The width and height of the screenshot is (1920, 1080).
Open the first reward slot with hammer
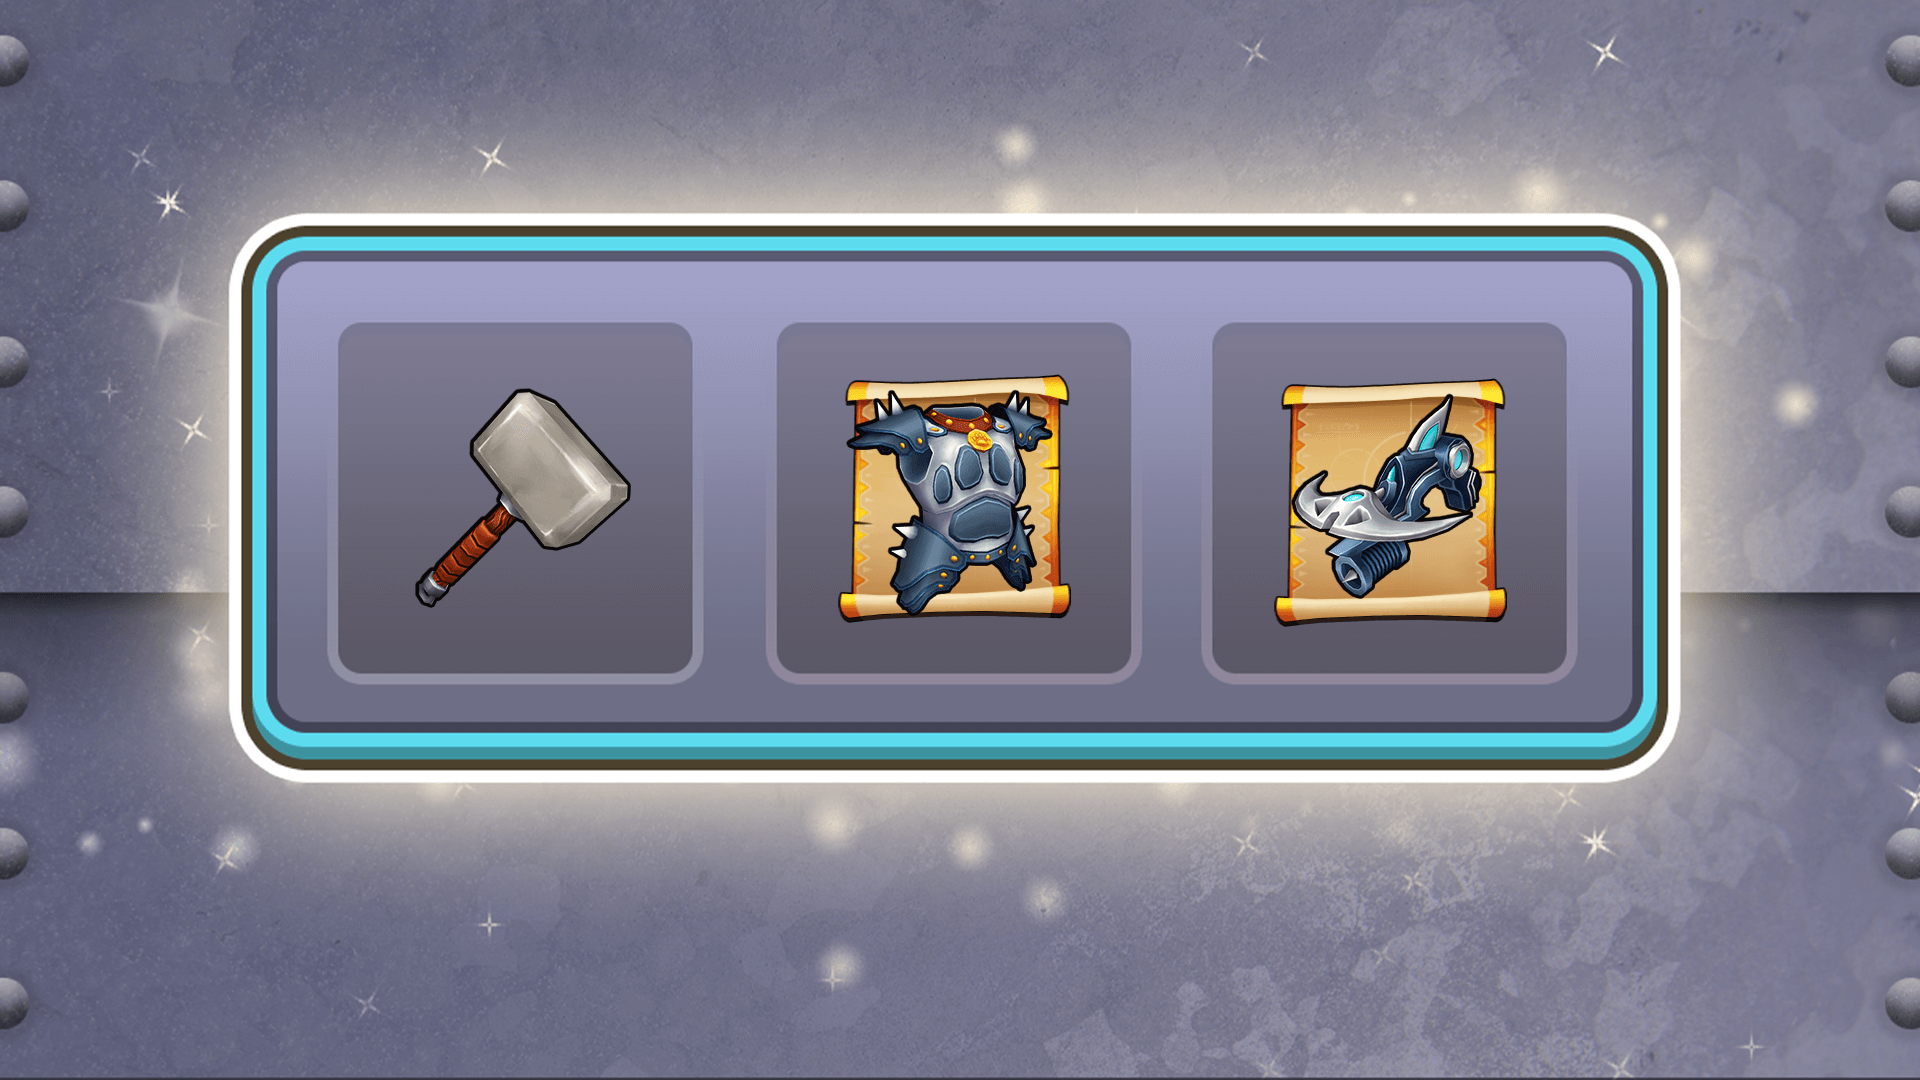coord(515,500)
